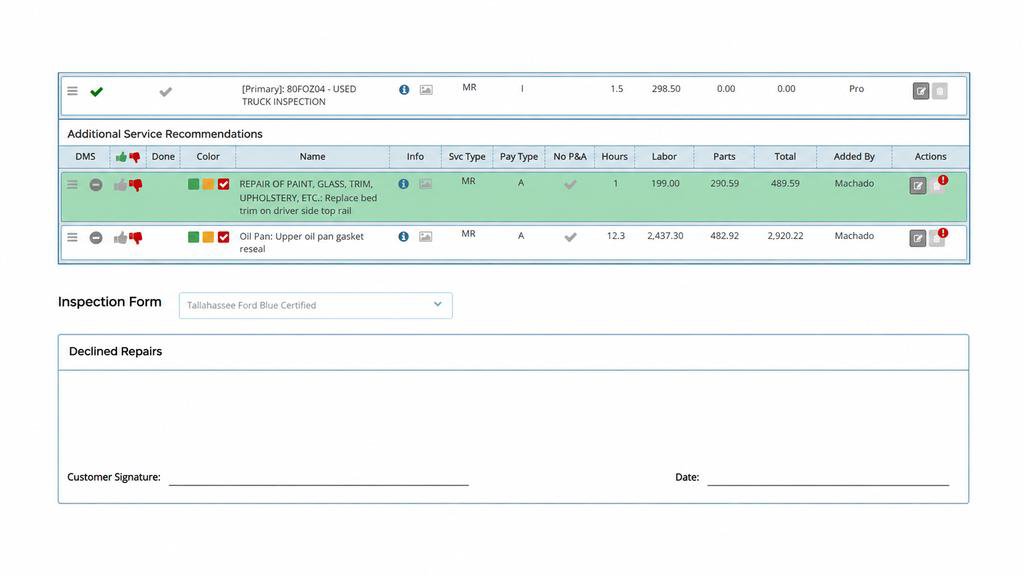1024x576 pixels.
Task: Click the Labor column header
Action: [x=664, y=157]
